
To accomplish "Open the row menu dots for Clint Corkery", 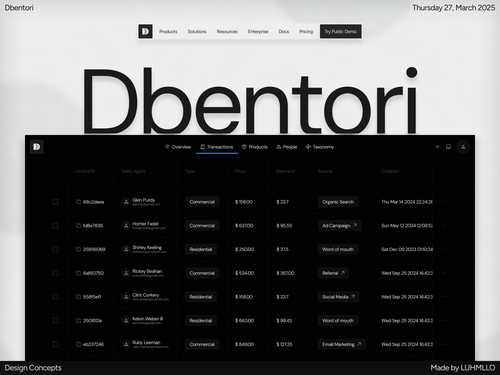I will [x=444, y=297].
